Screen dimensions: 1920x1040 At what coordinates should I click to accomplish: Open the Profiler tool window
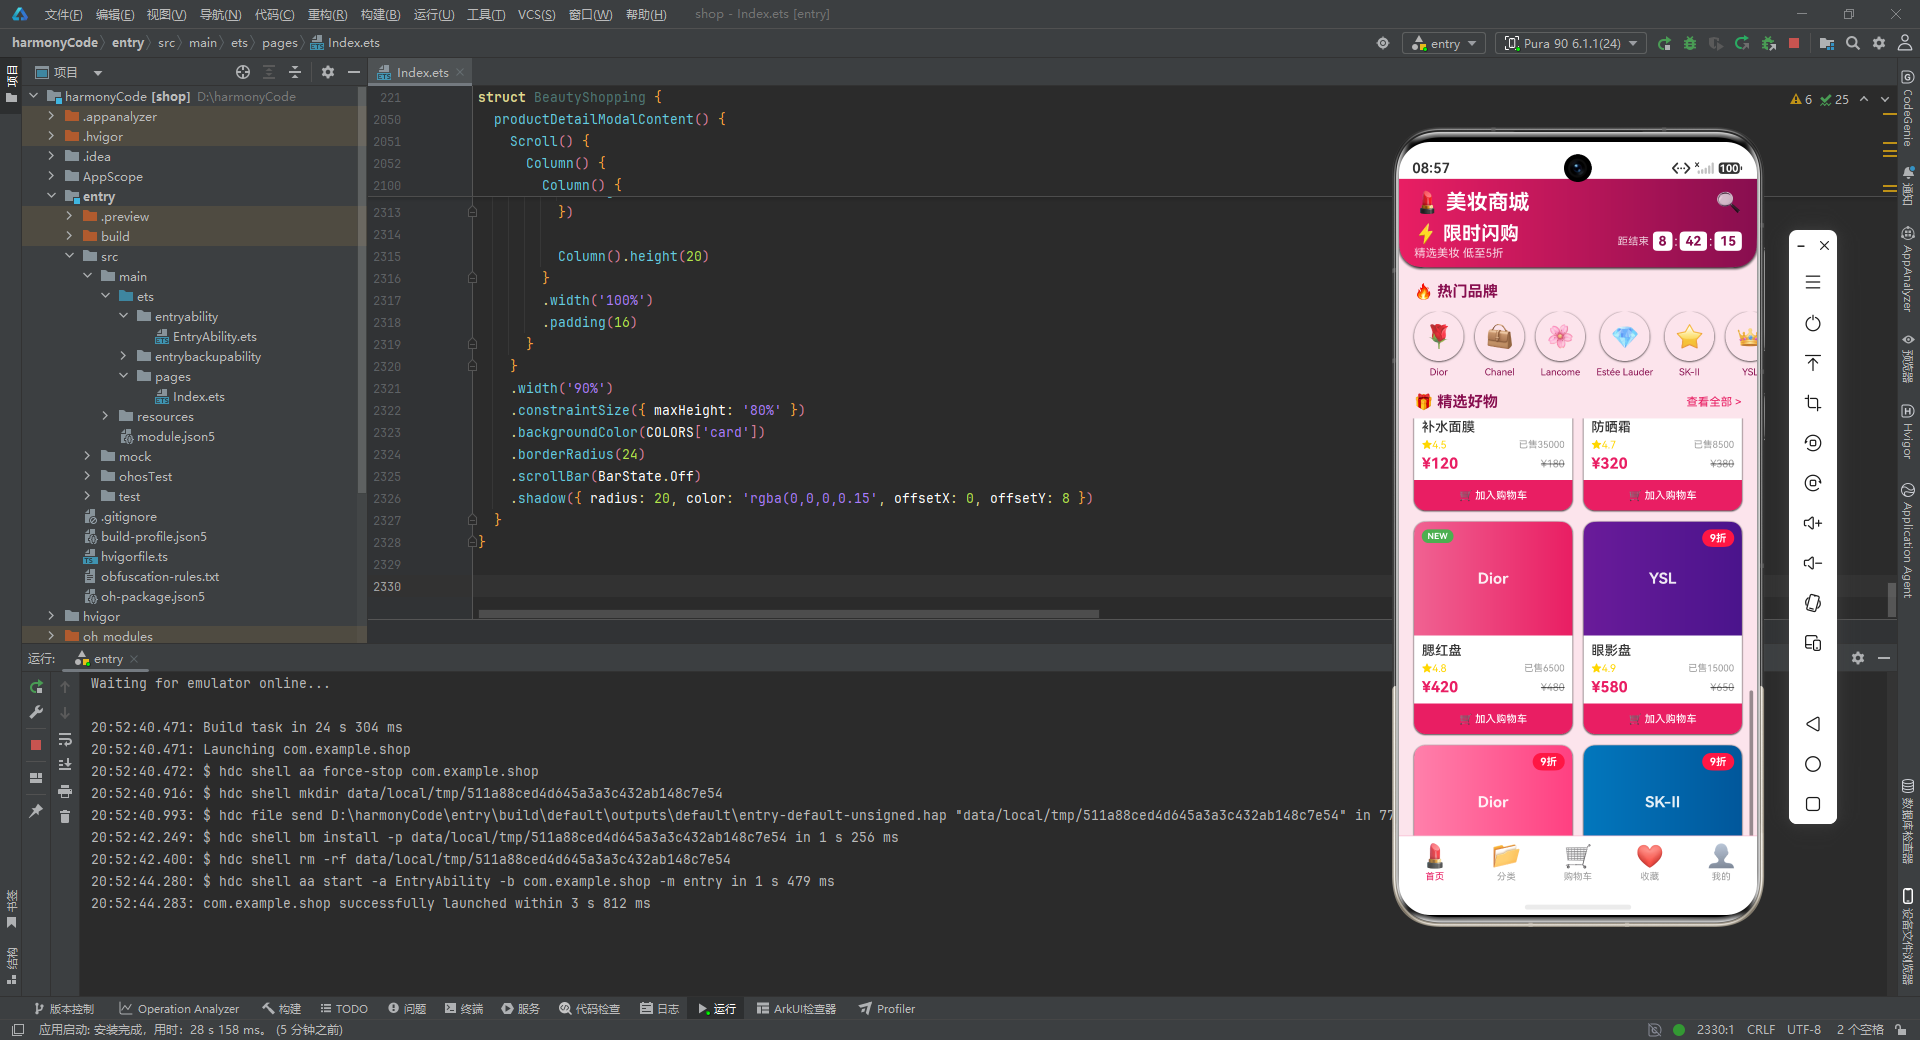[x=887, y=1009]
